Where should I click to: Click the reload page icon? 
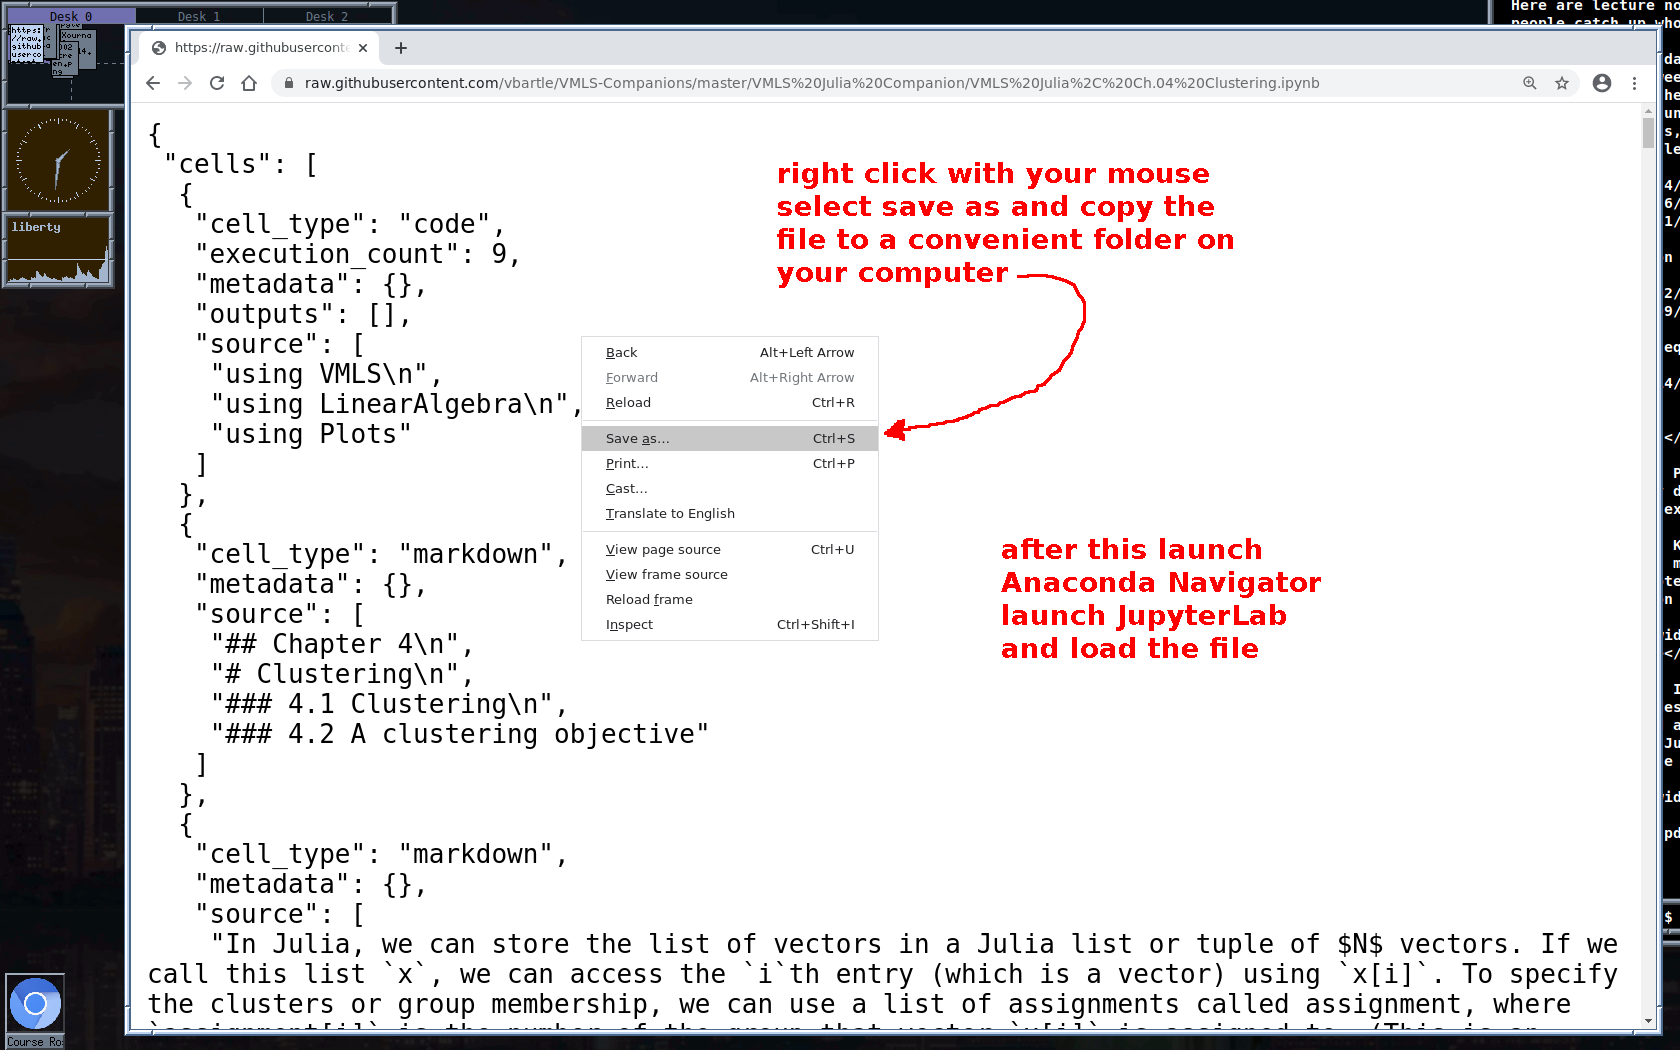[x=217, y=83]
